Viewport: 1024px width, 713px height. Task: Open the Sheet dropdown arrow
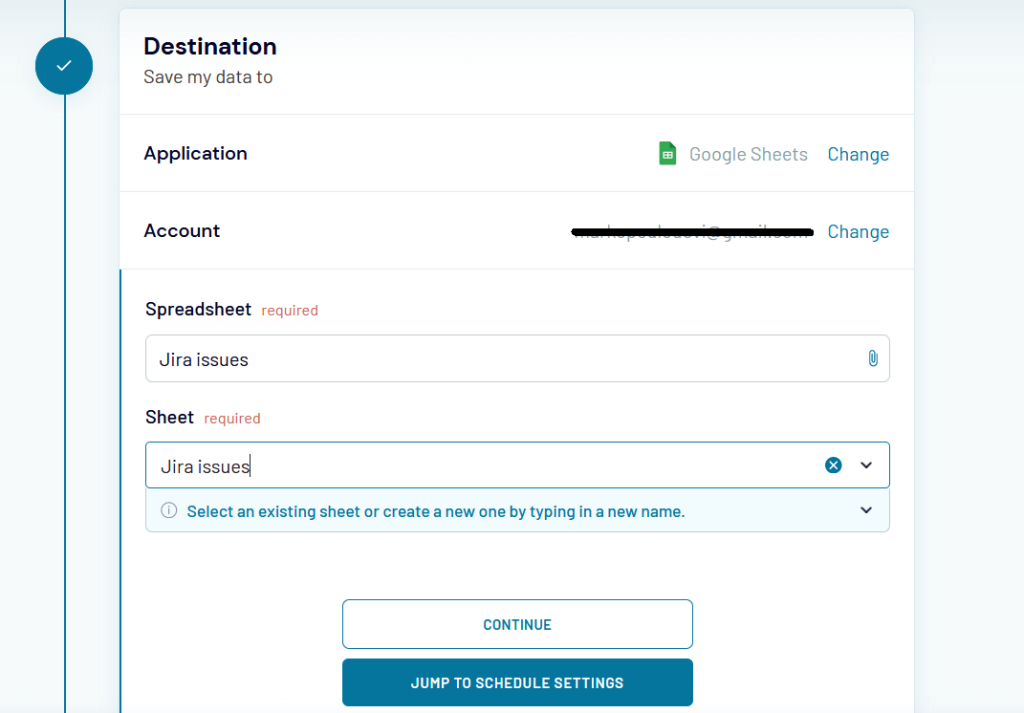point(866,465)
